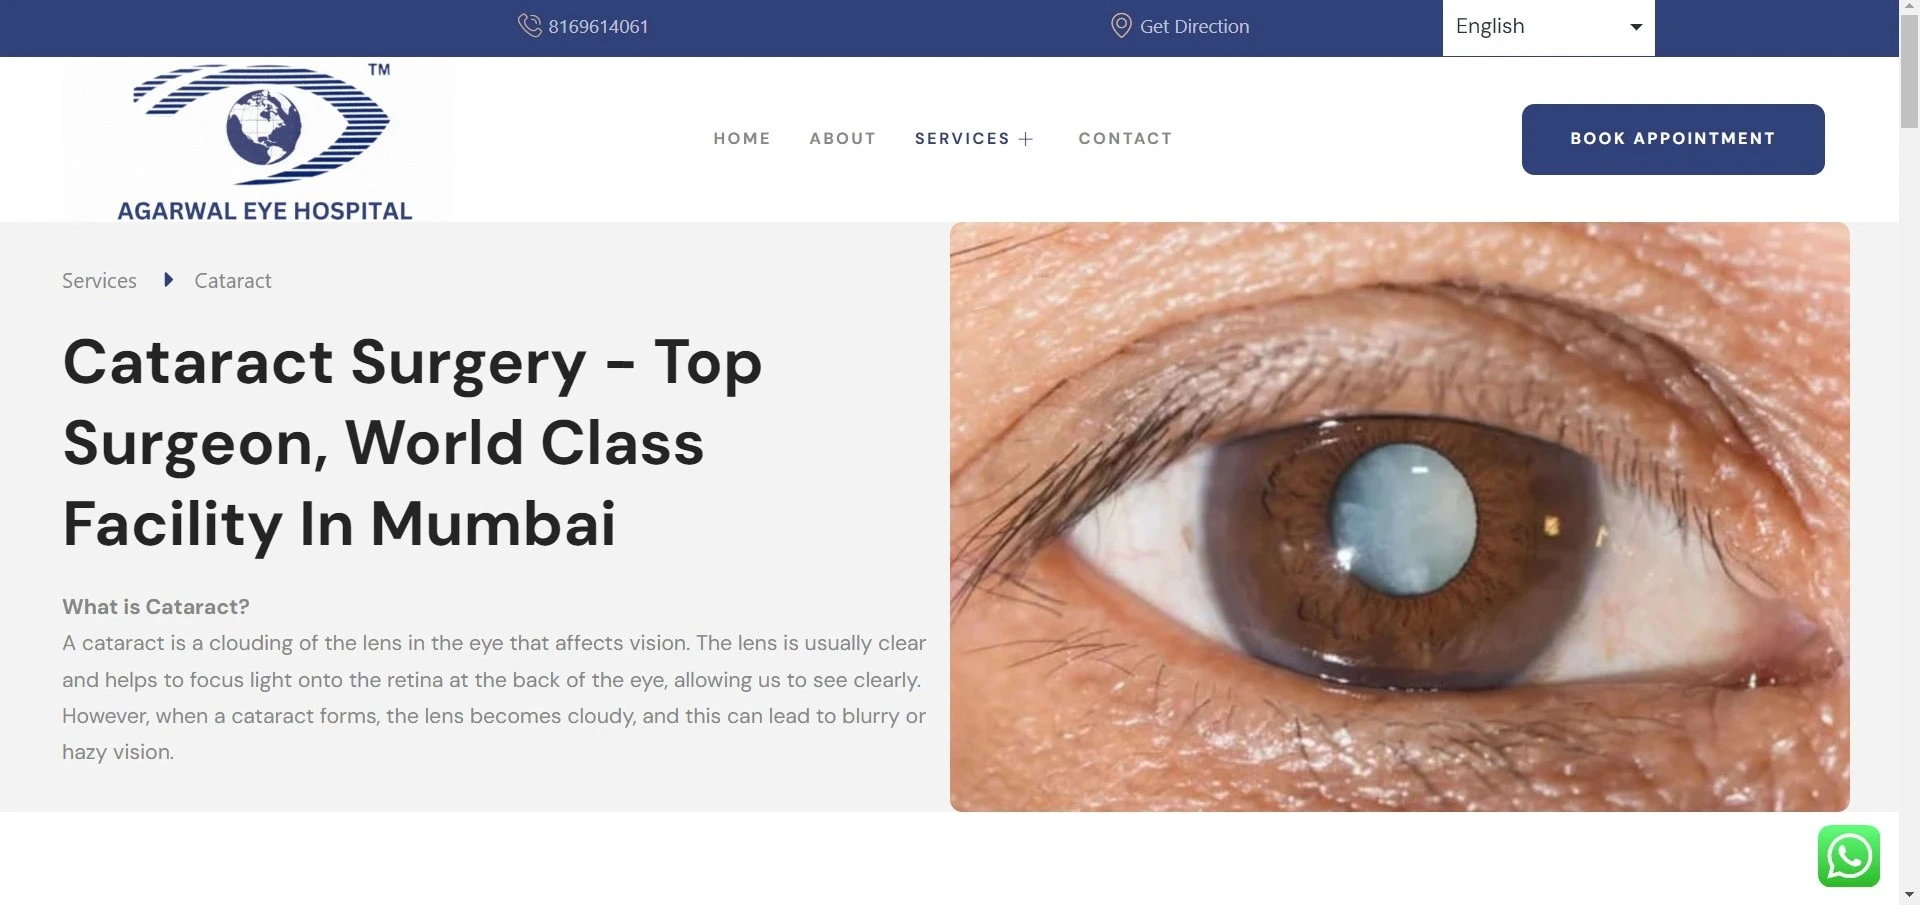Click the breadcrumb arrow separator
The width and height of the screenshot is (1920, 905).
click(x=168, y=280)
